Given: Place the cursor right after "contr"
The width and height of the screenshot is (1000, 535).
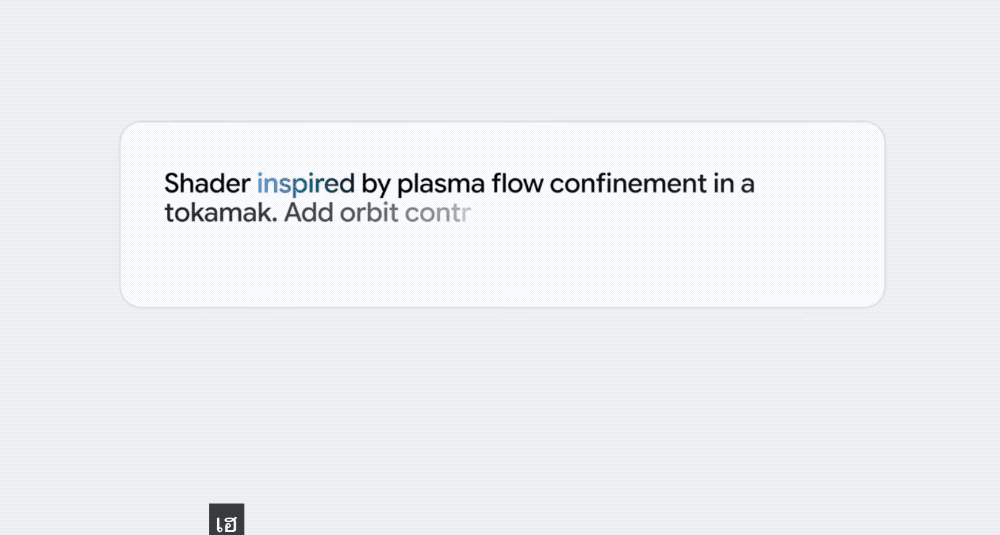Looking at the screenshot, I should pyautogui.click(x=471, y=213).
